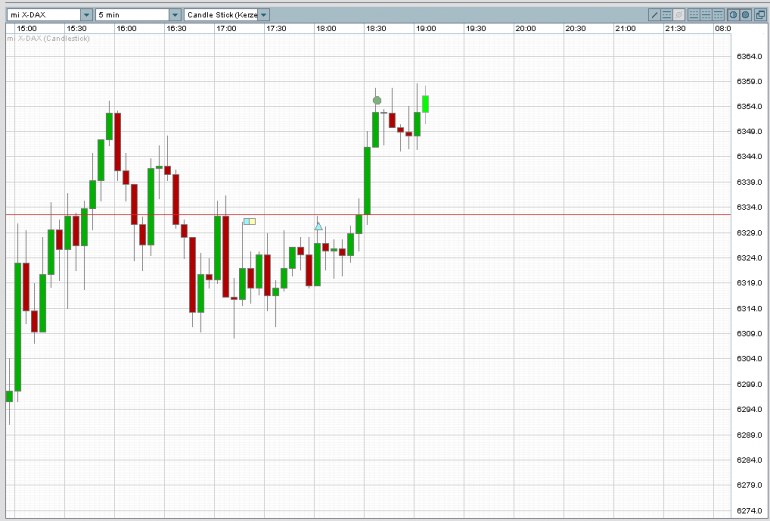Click the Candle Stick chart type field
The height and width of the screenshot is (521, 770).
coord(221,15)
